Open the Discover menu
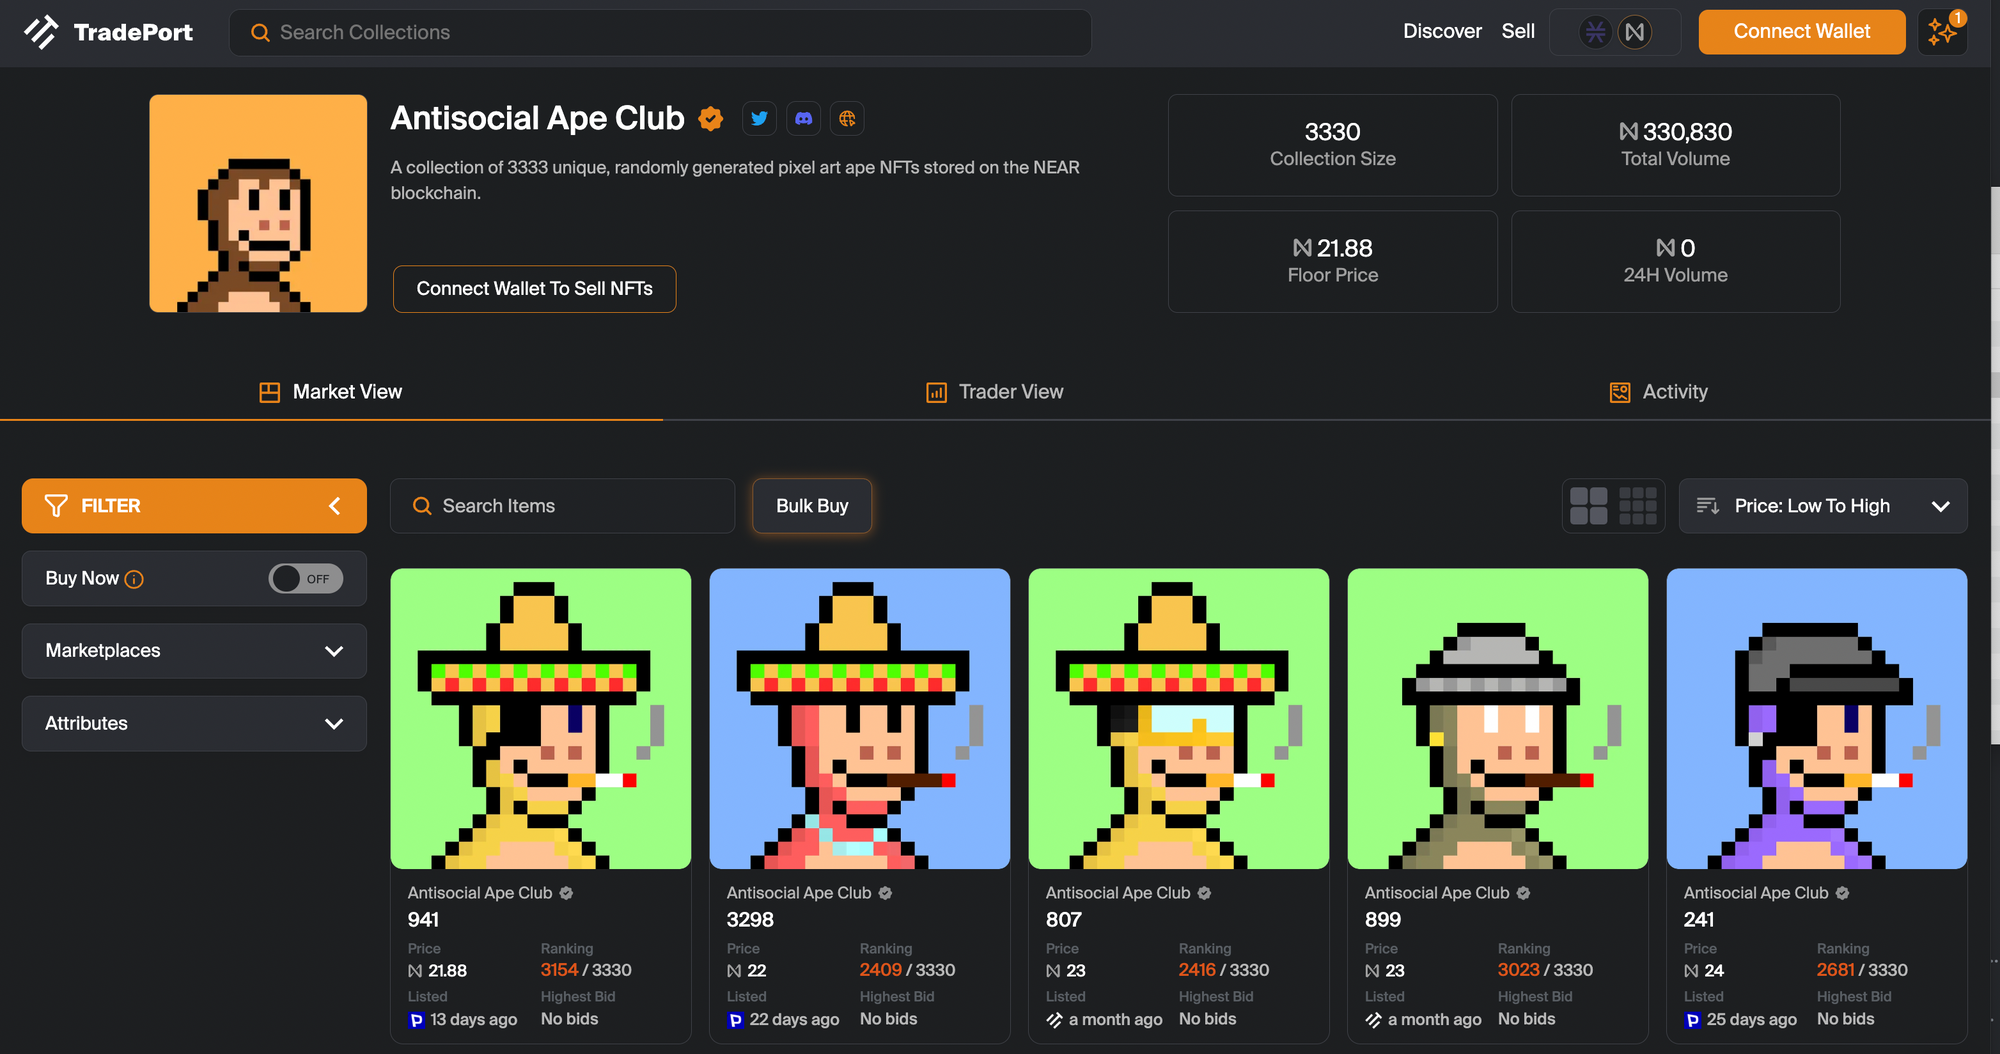This screenshot has width=2000, height=1054. (x=1442, y=32)
